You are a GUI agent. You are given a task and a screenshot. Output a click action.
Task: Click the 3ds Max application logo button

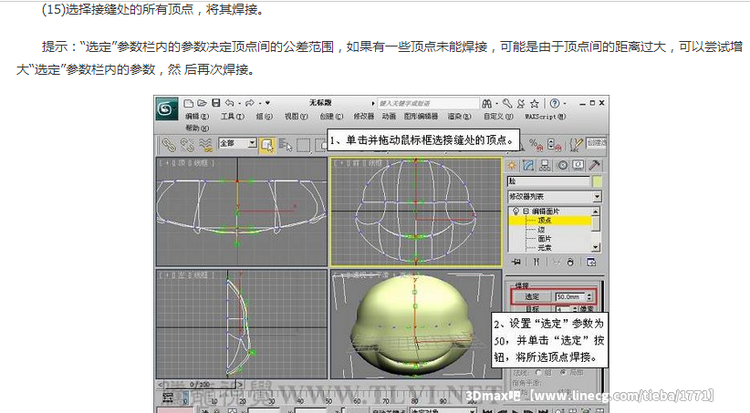(166, 109)
